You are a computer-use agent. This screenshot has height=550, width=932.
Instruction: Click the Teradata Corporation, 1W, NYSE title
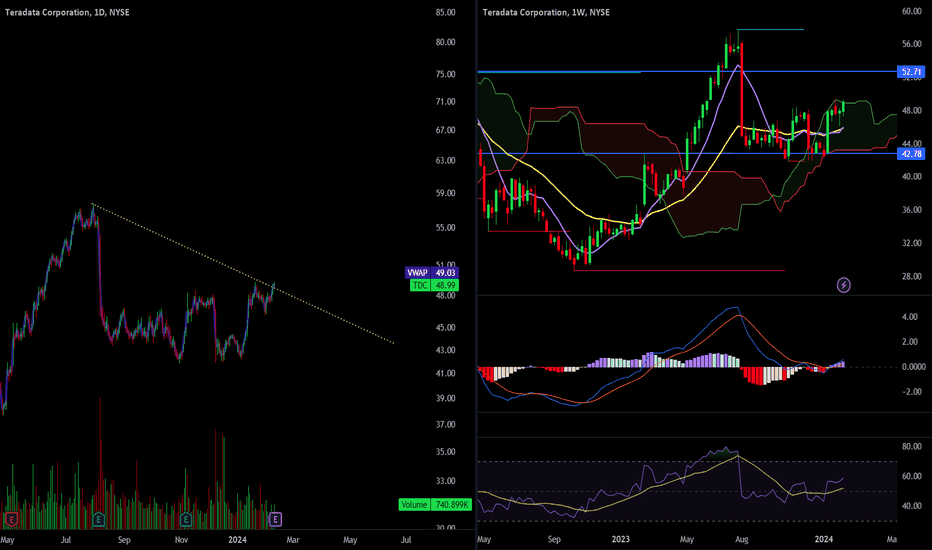click(546, 12)
